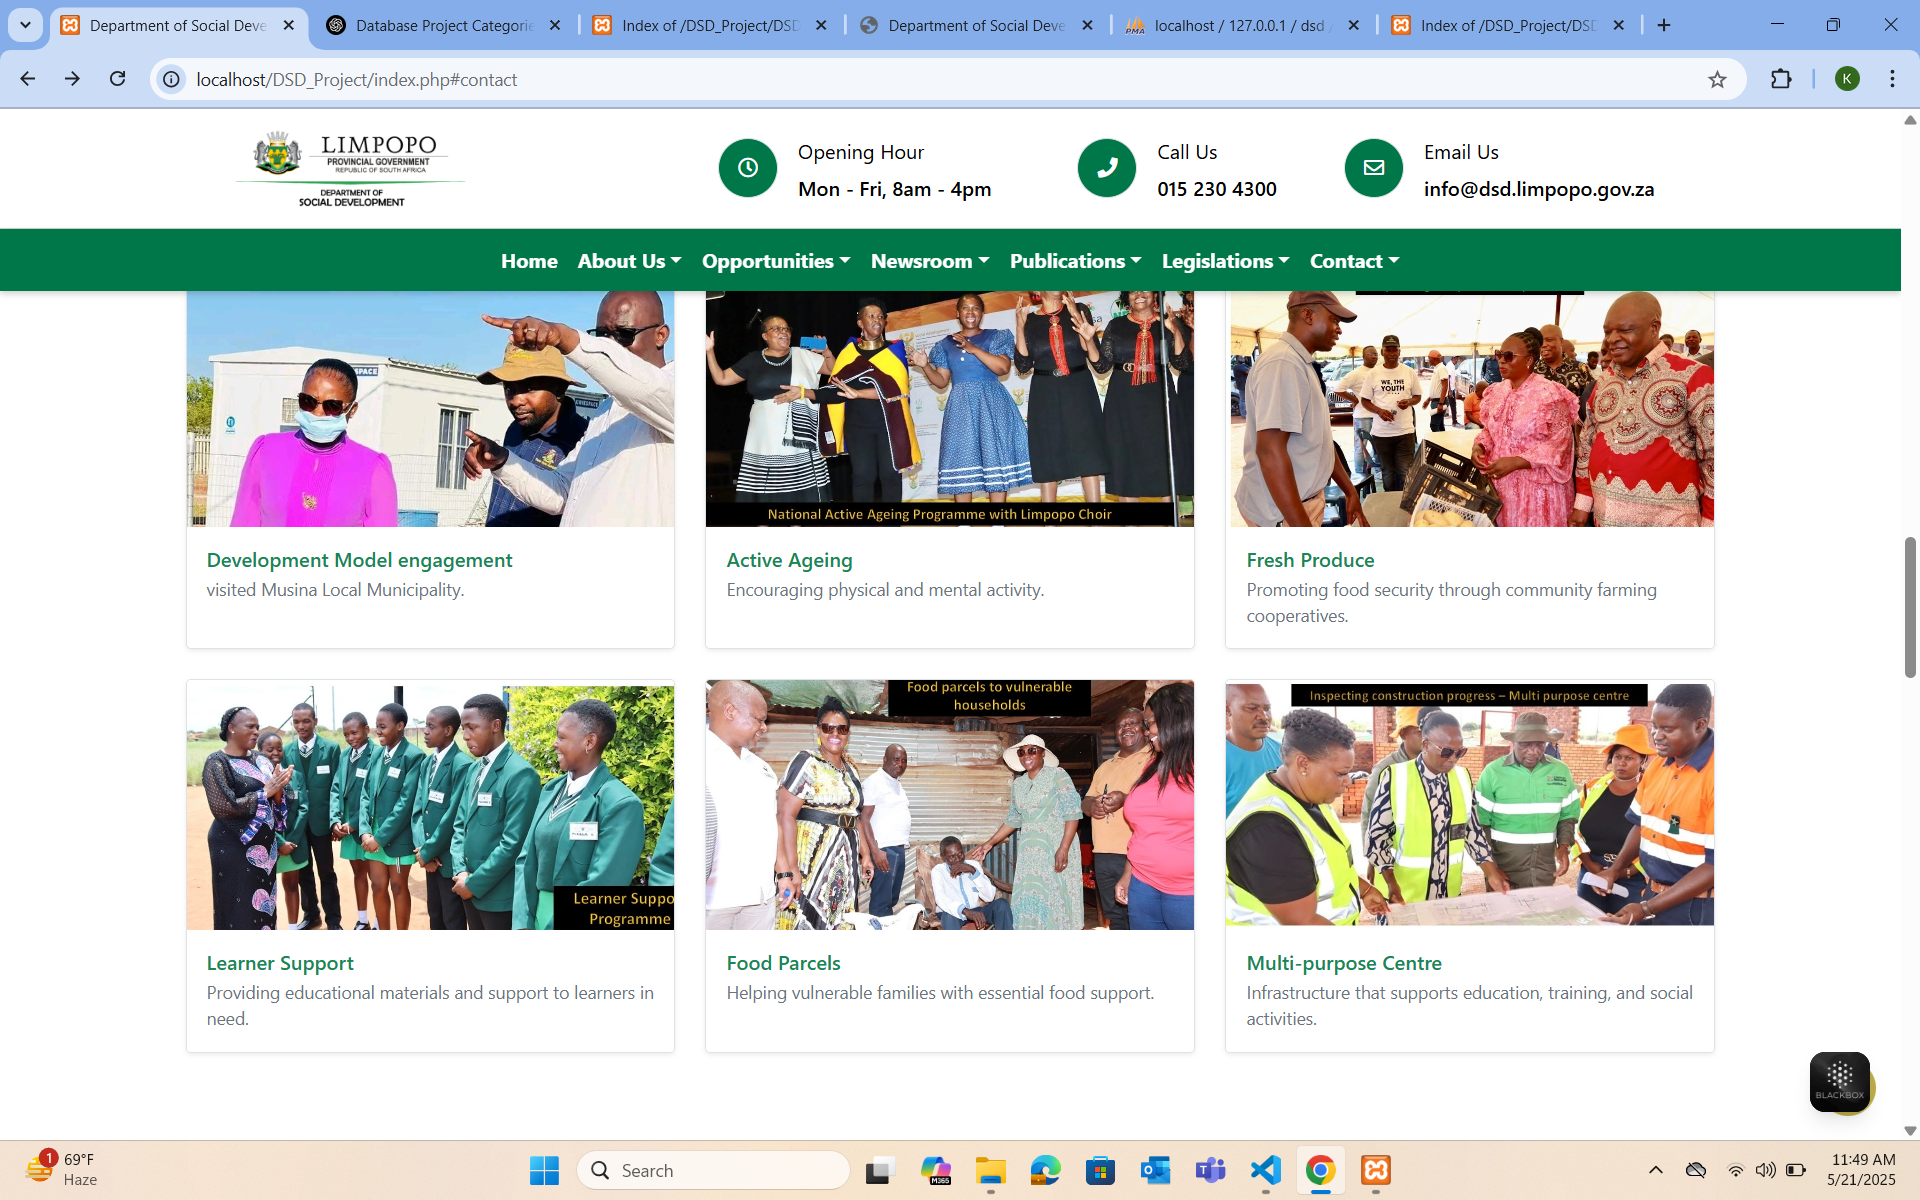Click the green envelope Email Us icon

tap(1373, 168)
